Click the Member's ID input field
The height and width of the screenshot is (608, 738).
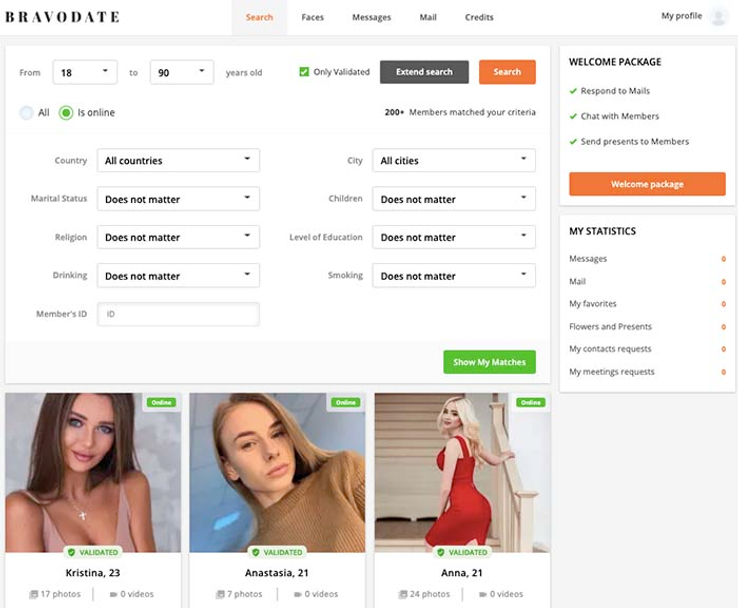point(178,314)
